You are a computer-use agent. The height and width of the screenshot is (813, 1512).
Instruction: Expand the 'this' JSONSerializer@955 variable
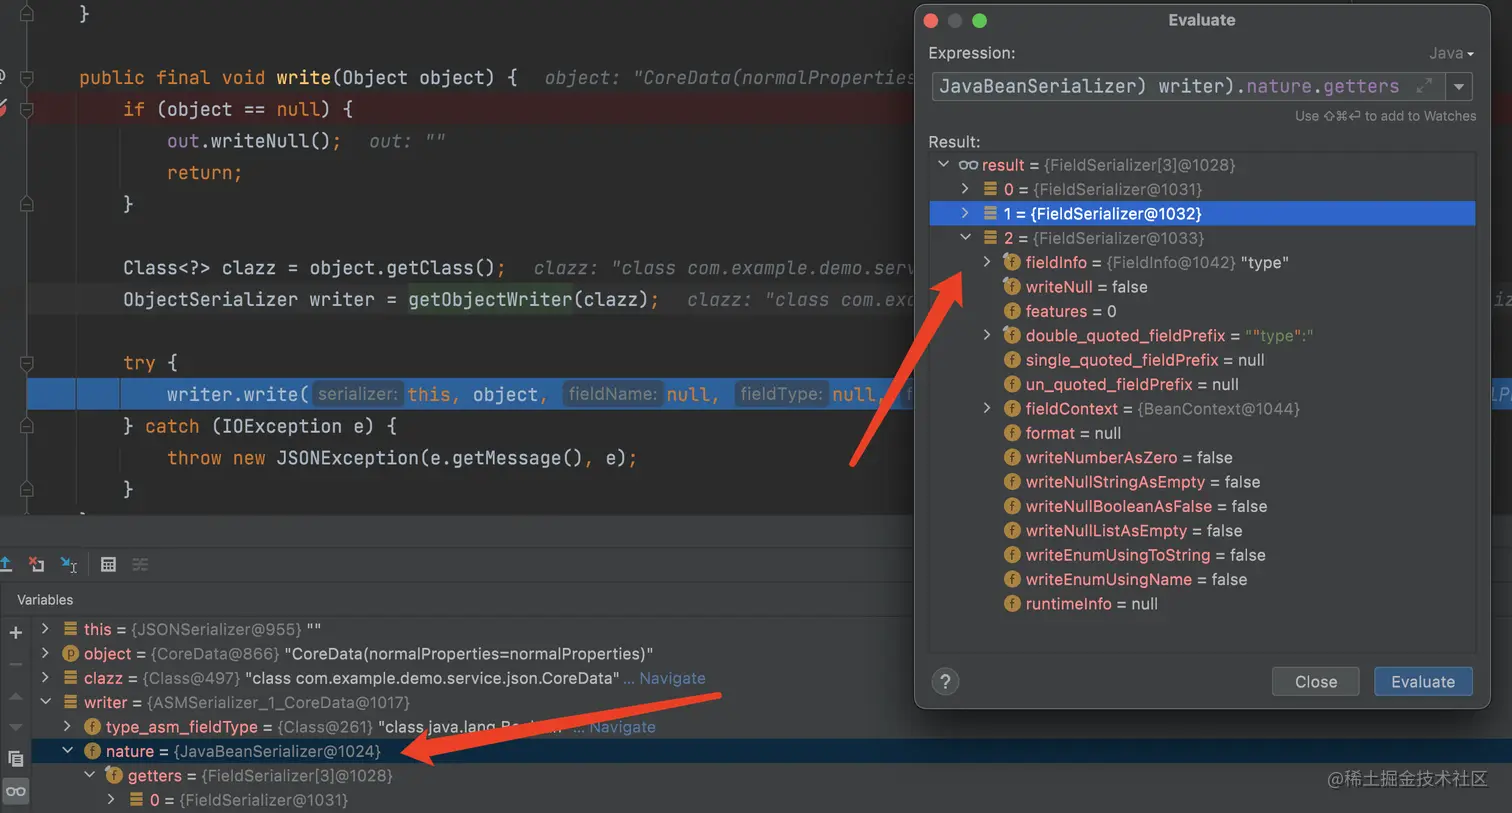(x=45, y=629)
